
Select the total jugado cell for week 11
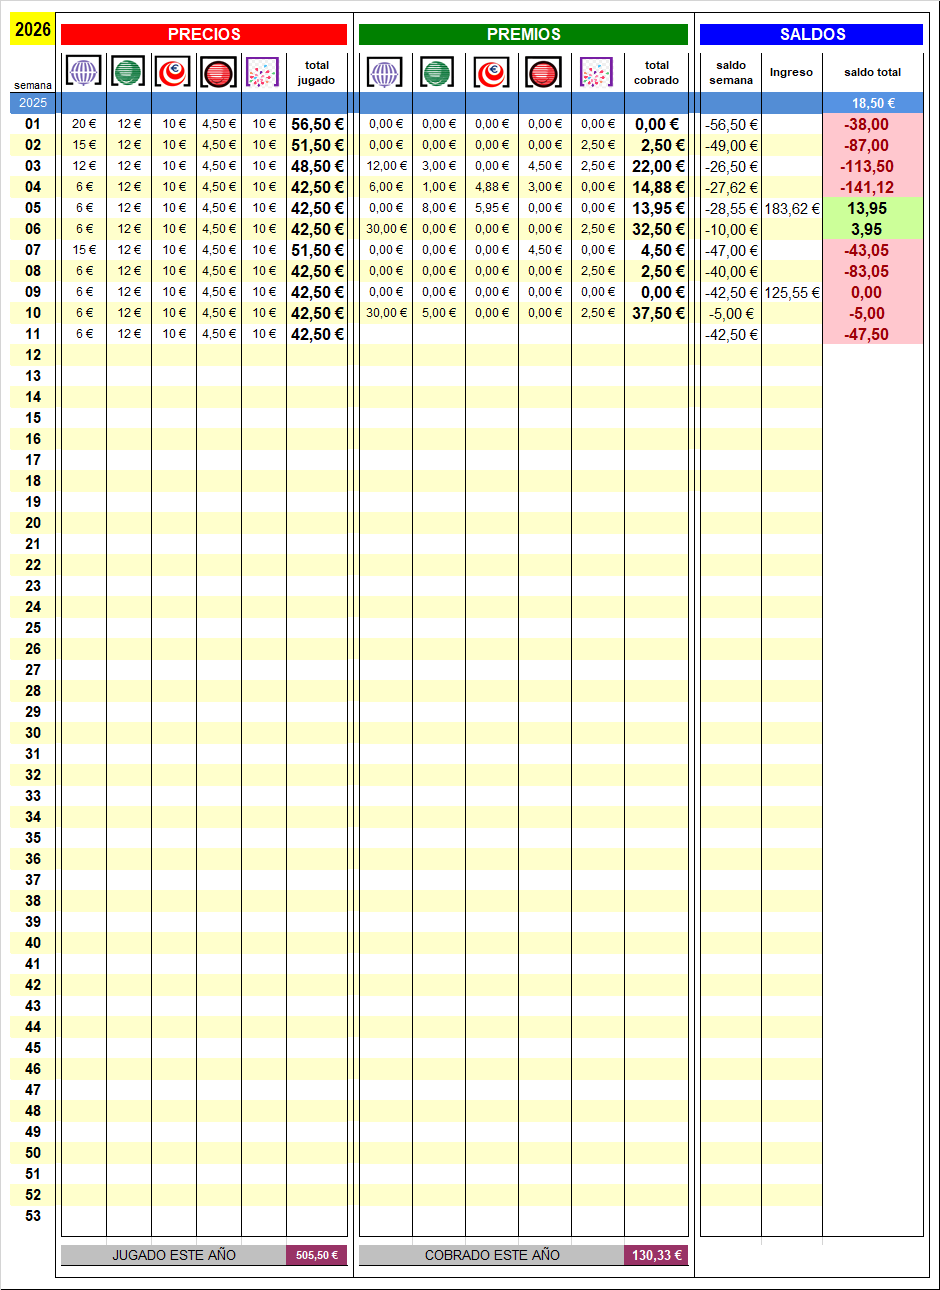(x=317, y=334)
